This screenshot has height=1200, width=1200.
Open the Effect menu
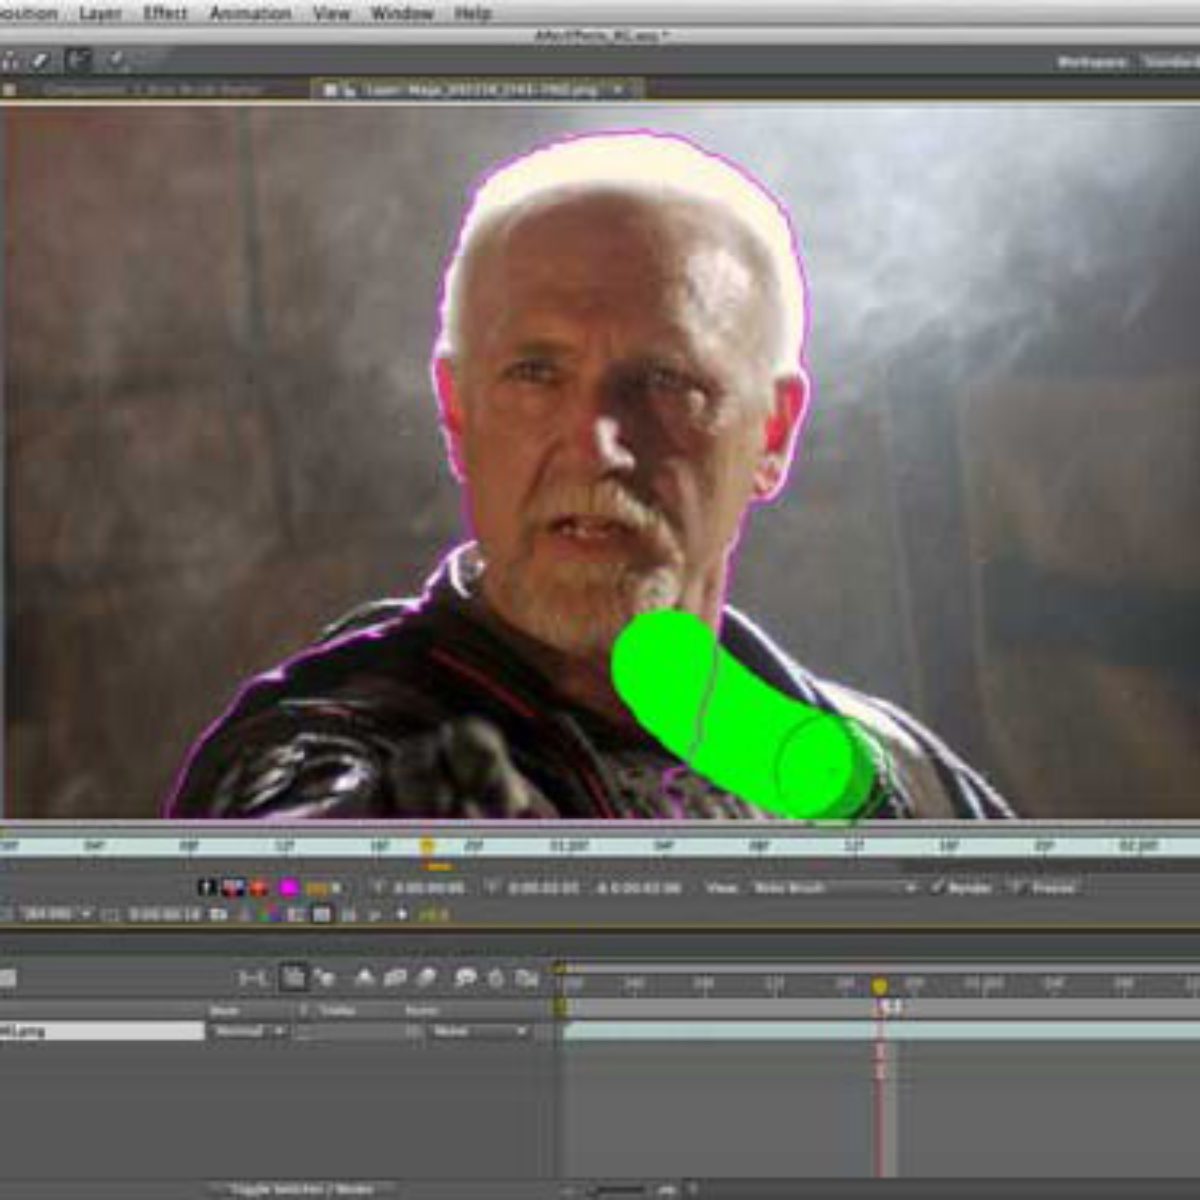tap(165, 13)
